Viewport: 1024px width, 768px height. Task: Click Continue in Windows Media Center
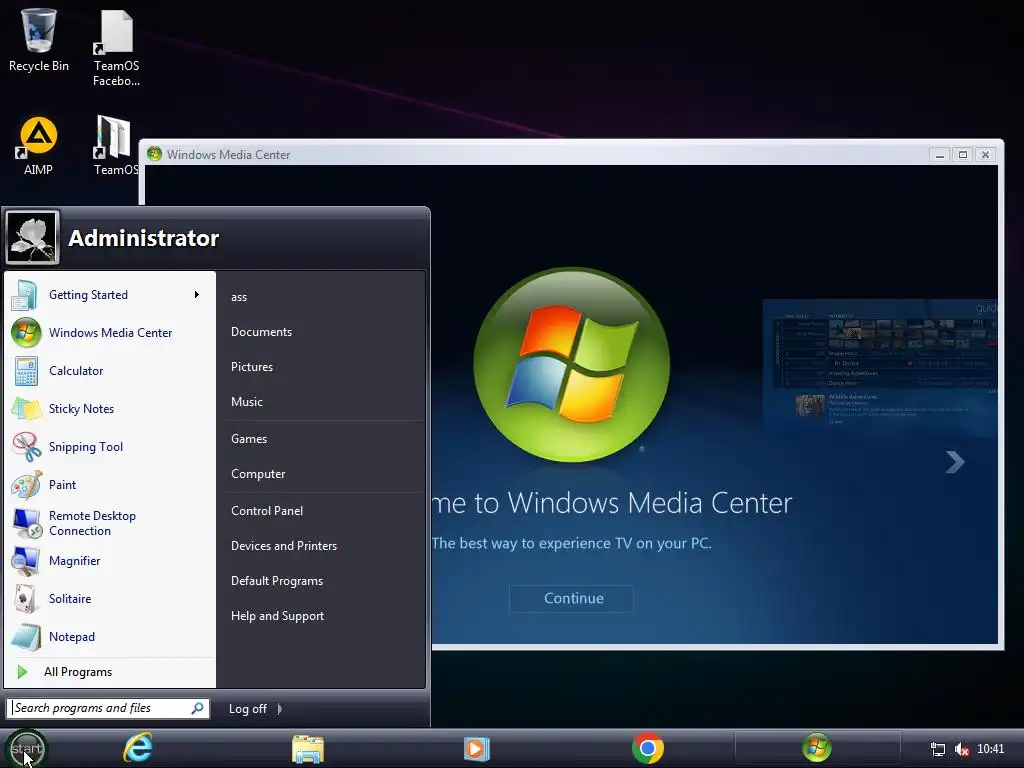click(571, 598)
